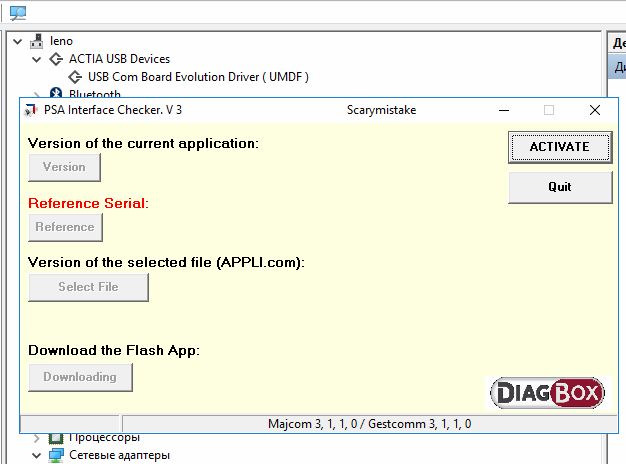This screenshot has width=626, height=464.
Task: Click 'Download the Flash App' label
Action: point(114,350)
